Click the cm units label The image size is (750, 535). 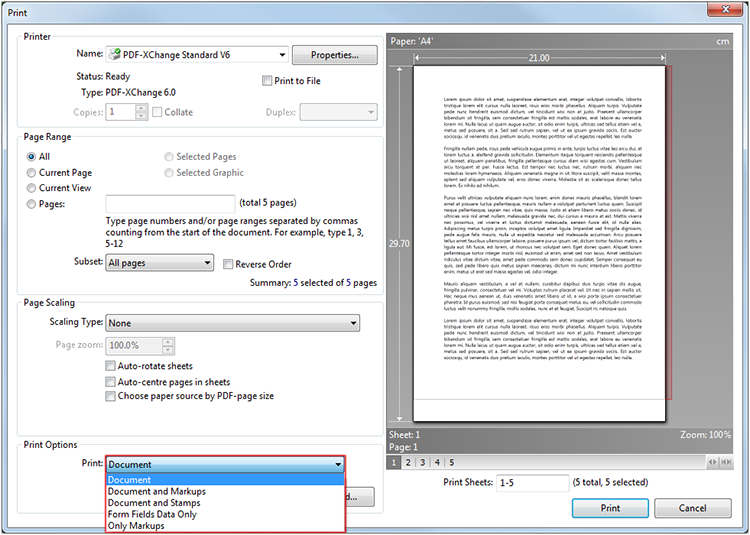pyautogui.click(x=723, y=42)
